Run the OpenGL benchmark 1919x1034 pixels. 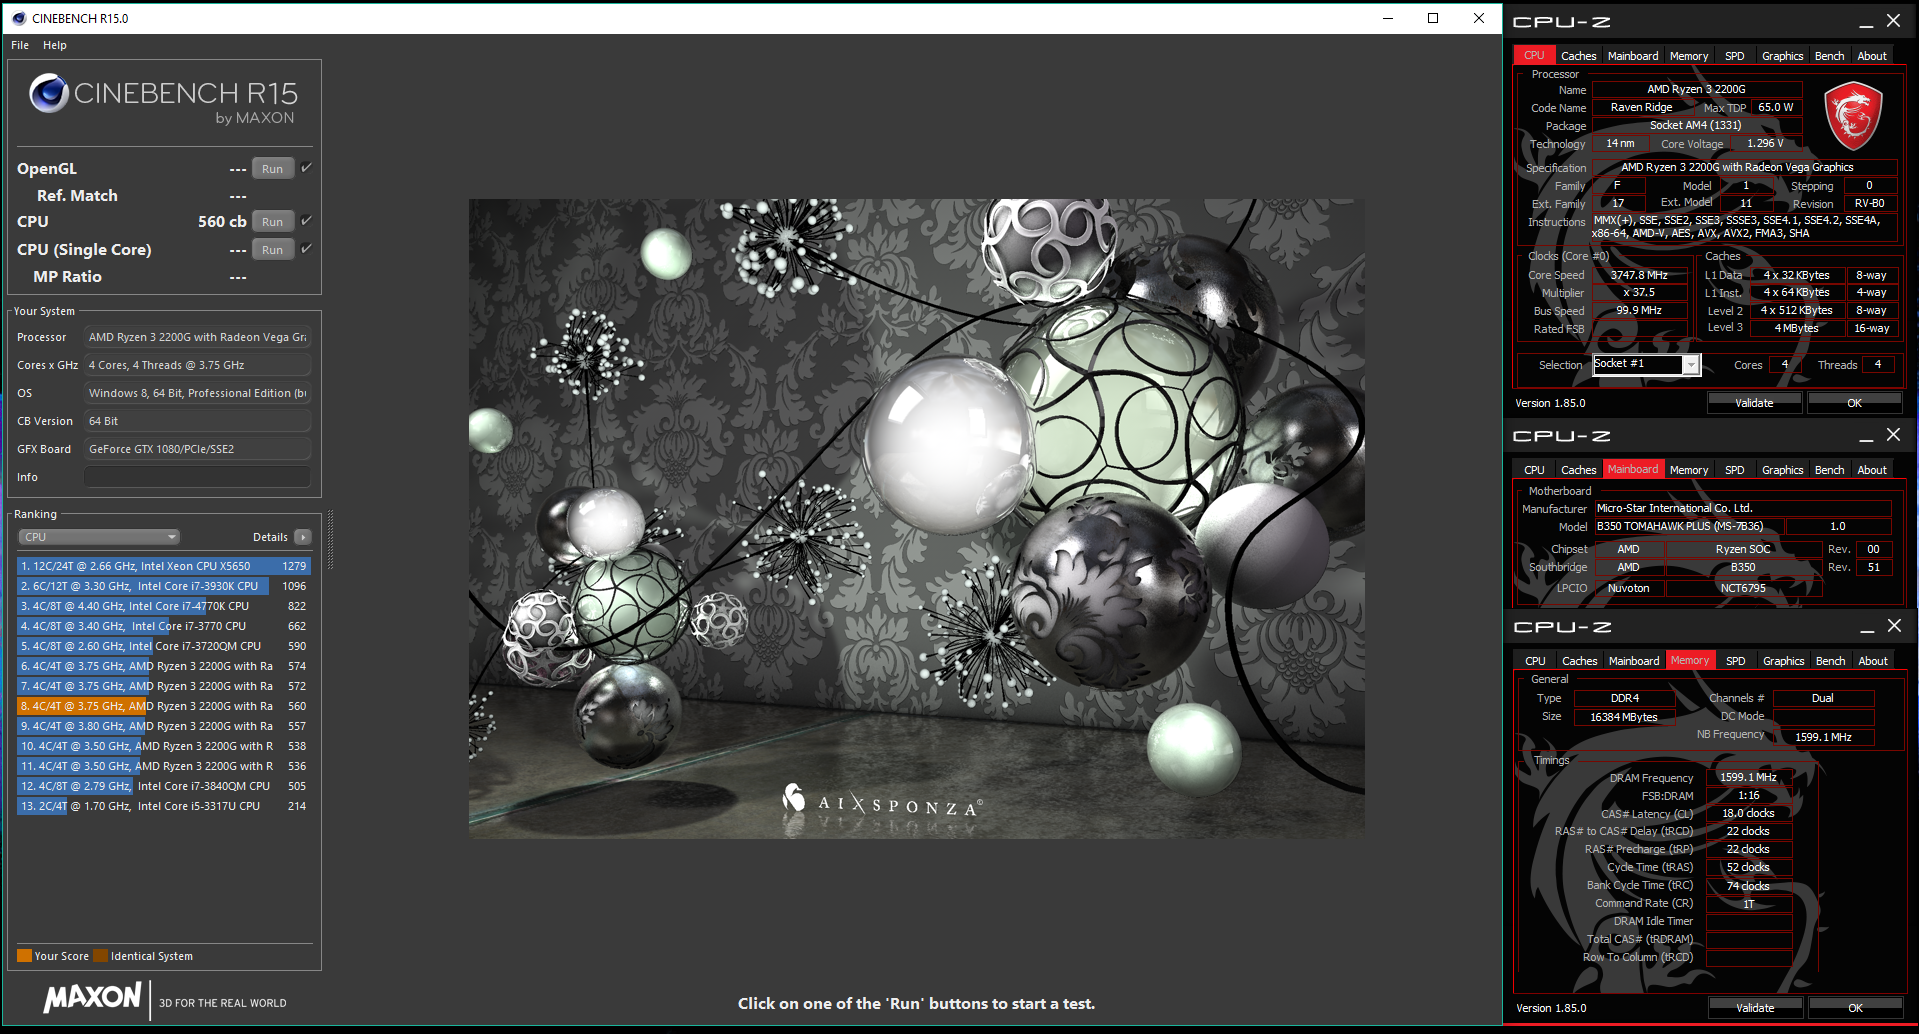273,168
